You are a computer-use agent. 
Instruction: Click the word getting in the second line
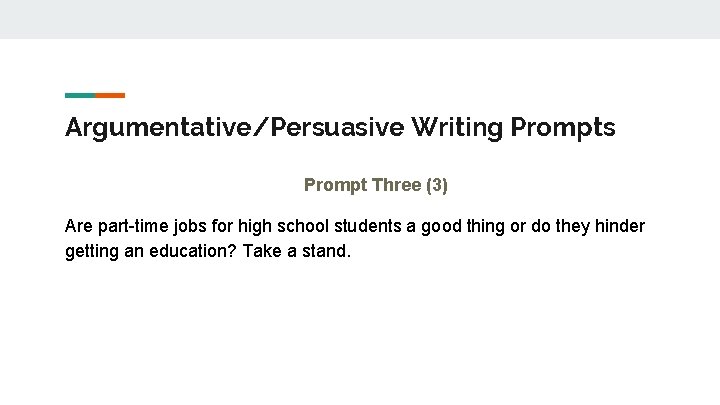point(92,252)
